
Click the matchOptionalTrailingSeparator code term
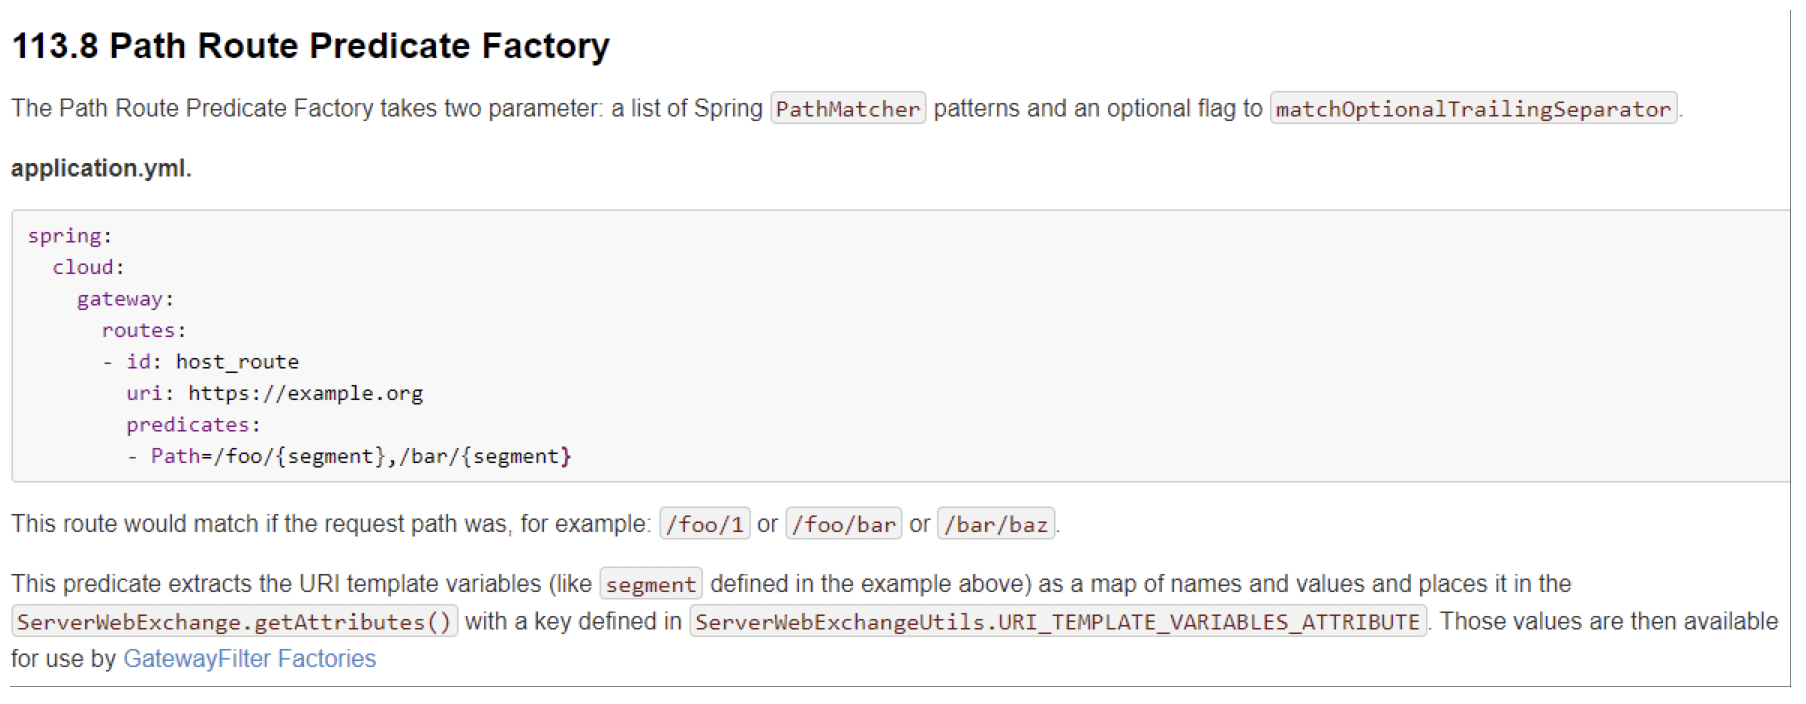click(x=1472, y=109)
